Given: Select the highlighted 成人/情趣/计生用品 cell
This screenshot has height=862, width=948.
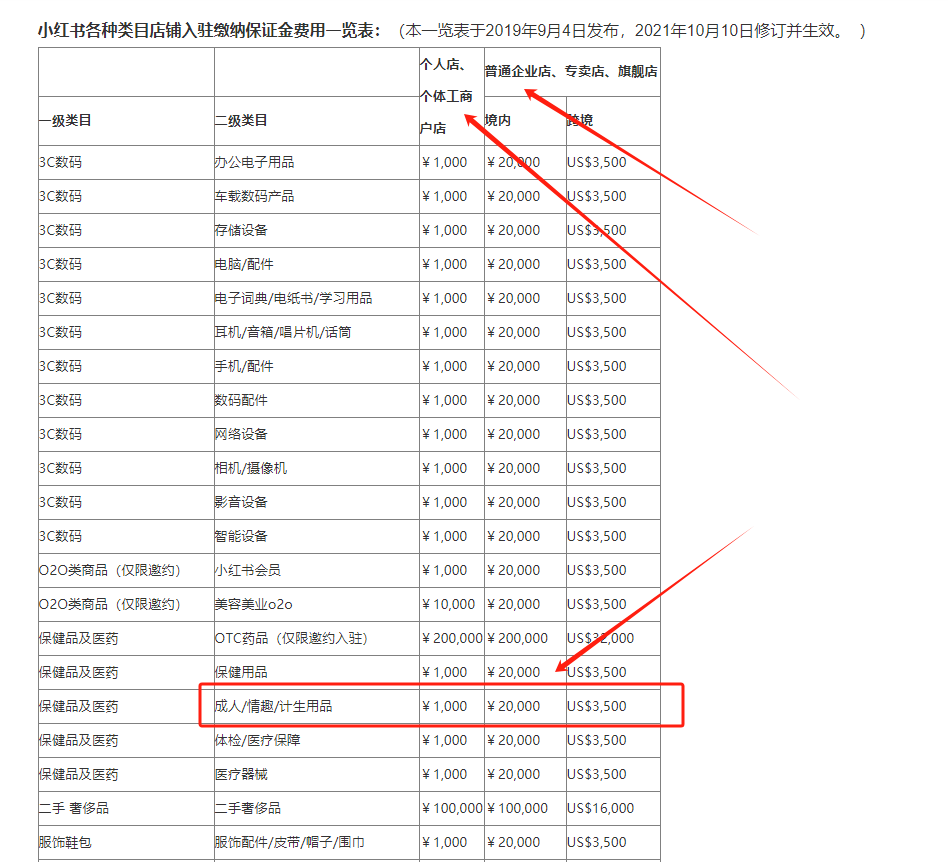Looking at the screenshot, I should pyautogui.click(x=273, y=706).
